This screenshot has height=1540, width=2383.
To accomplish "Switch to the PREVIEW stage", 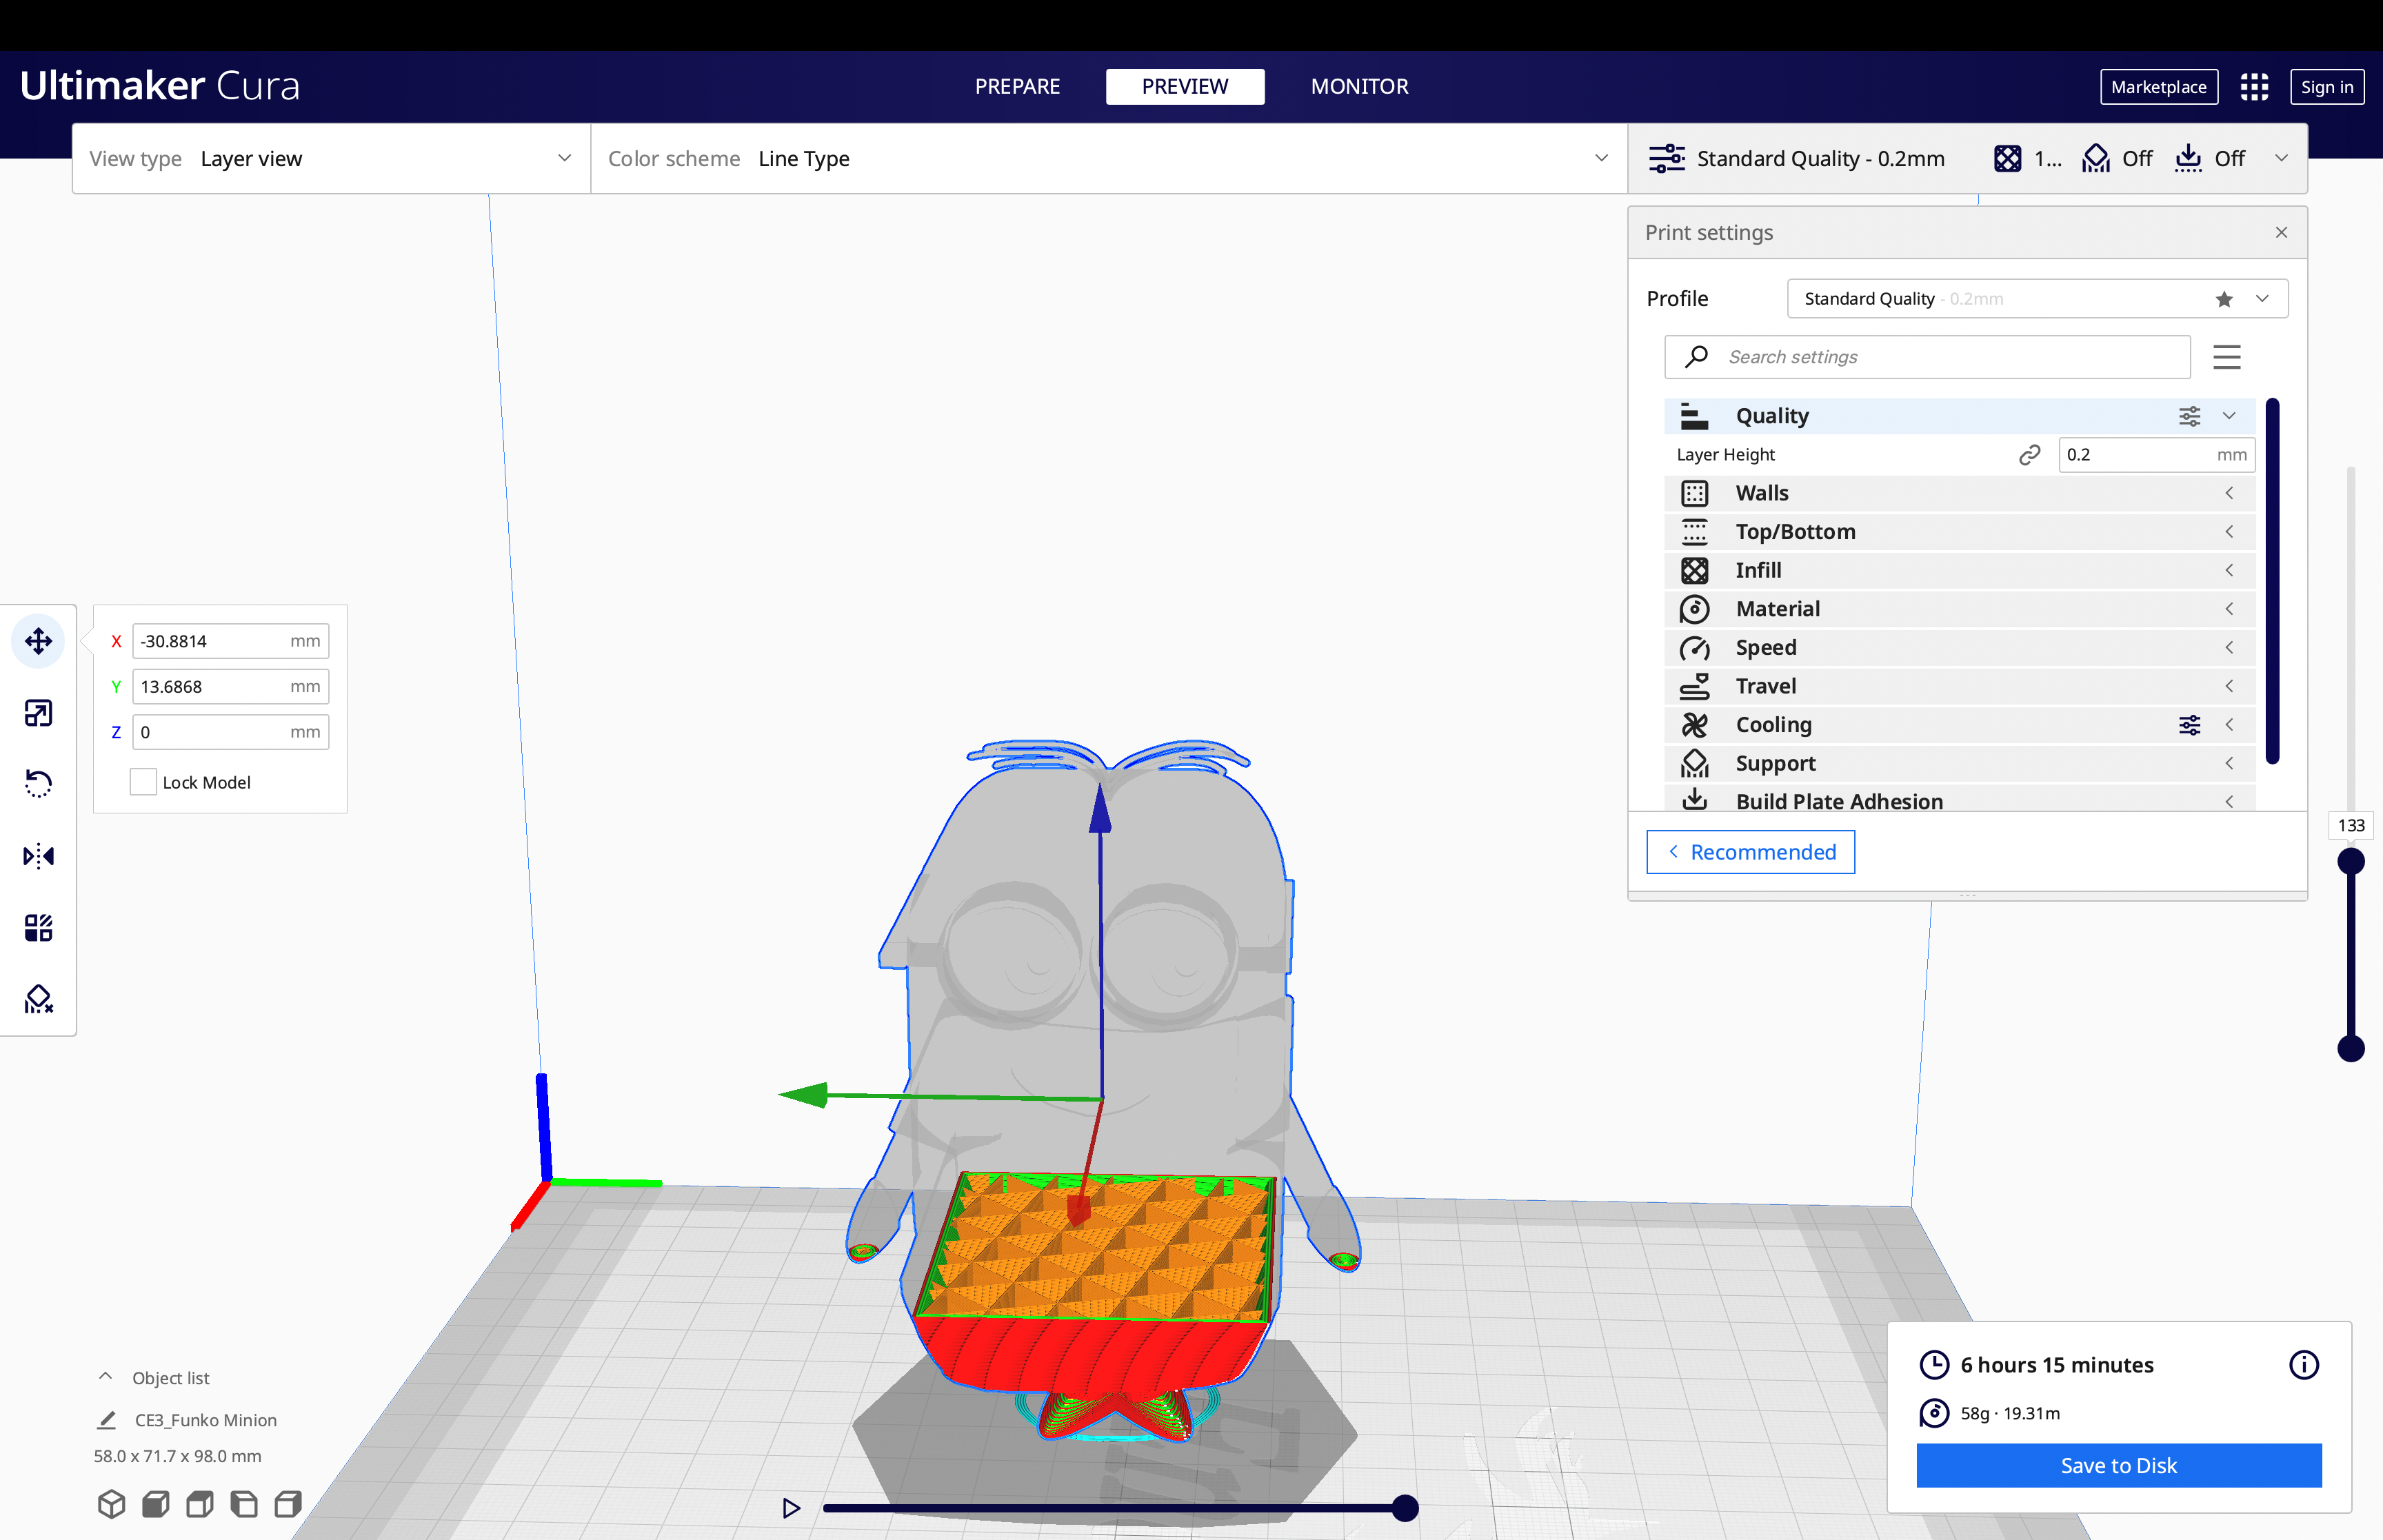I will pyautogui.click(x=1185, y=87).
